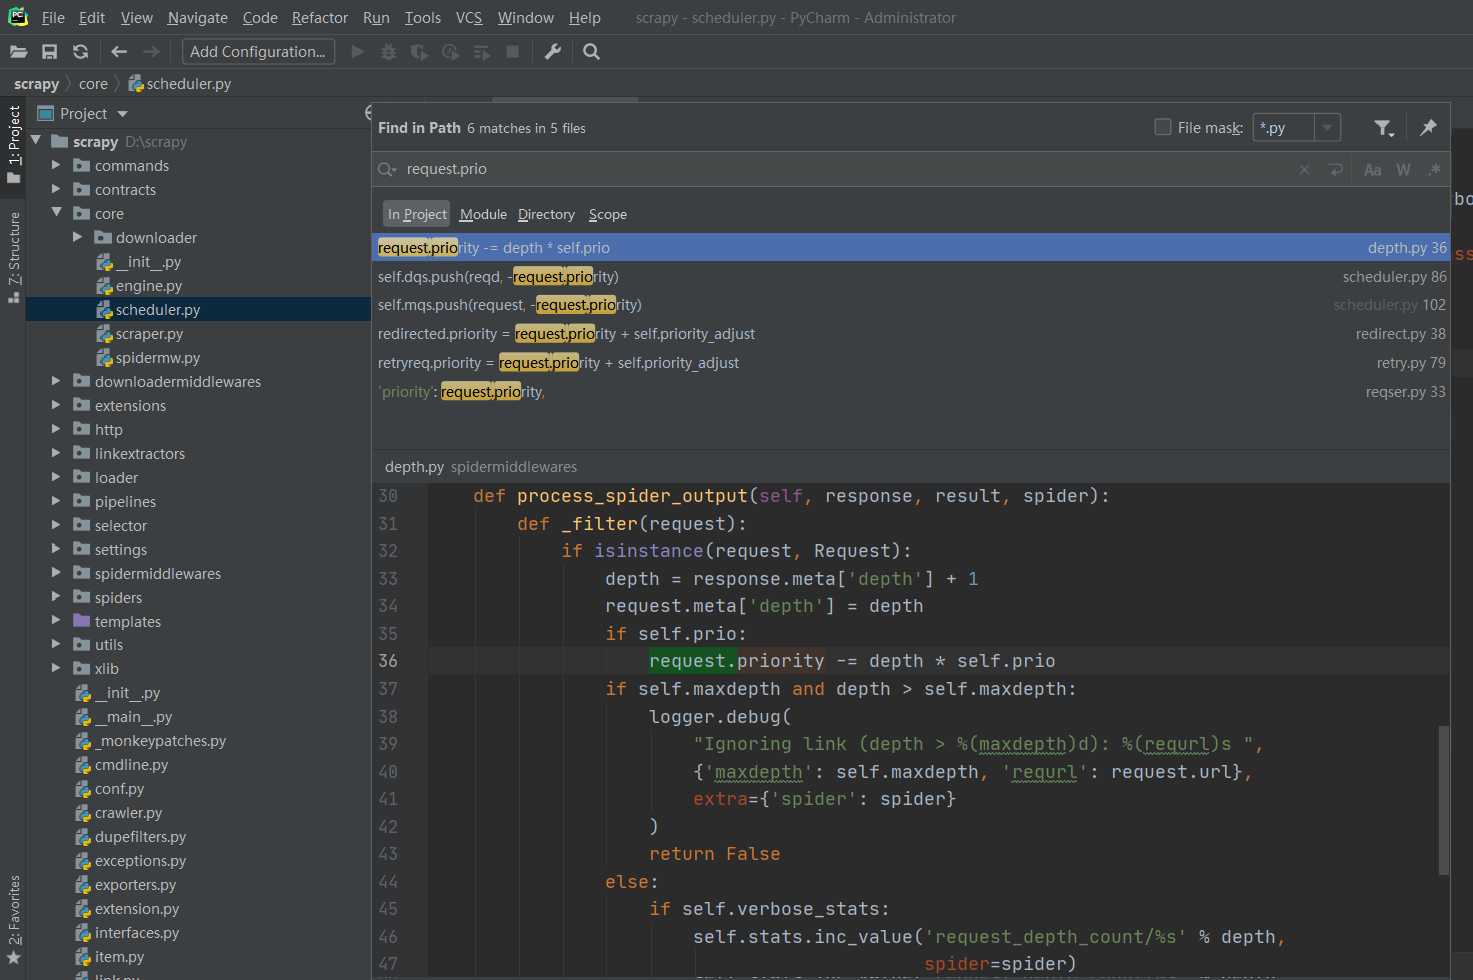This screenshot has width=1473, height=980.
Task: Select the scheduler.py 86 search result
Action: point(911,277)
